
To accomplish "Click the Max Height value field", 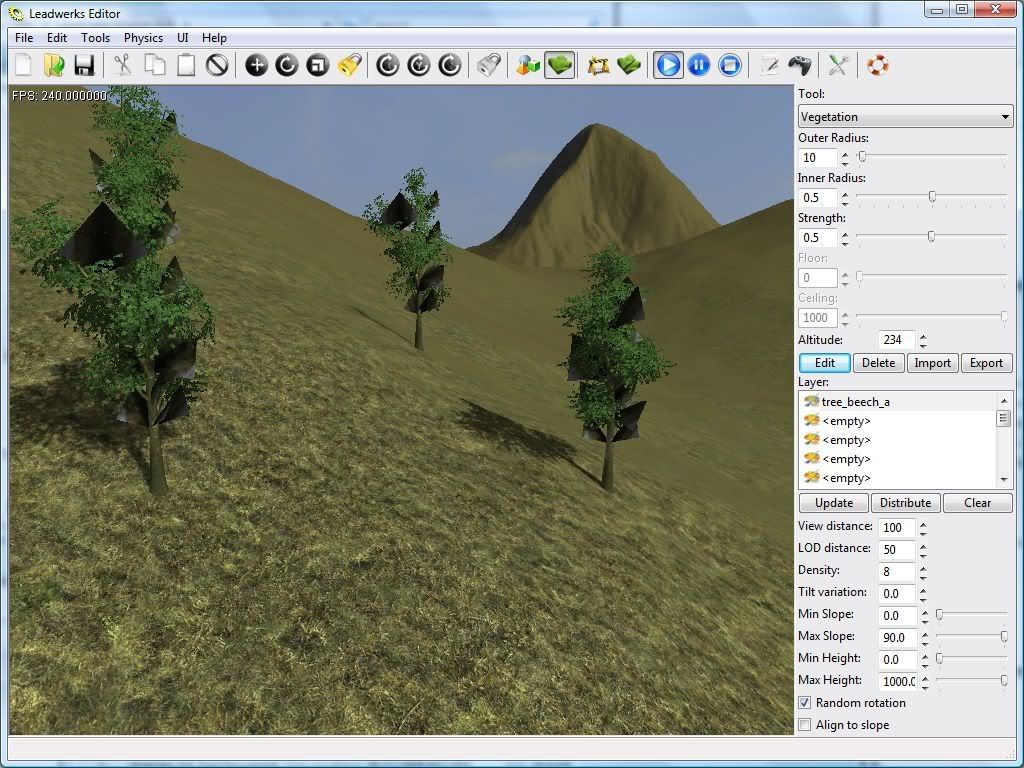I will (897, 682).
